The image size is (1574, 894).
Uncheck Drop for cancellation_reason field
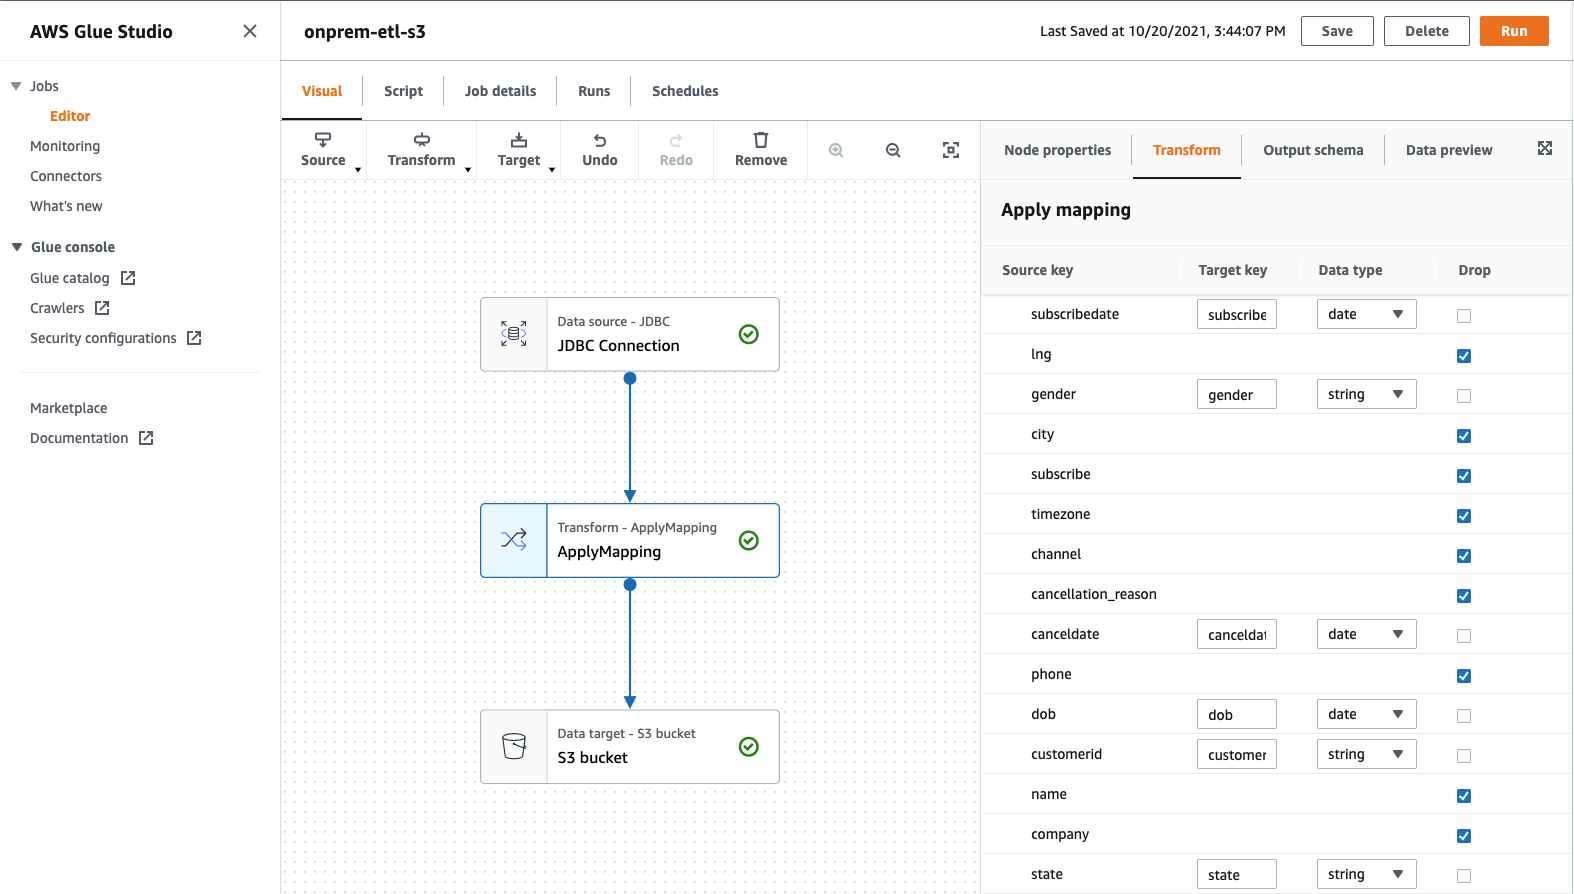1464,596
